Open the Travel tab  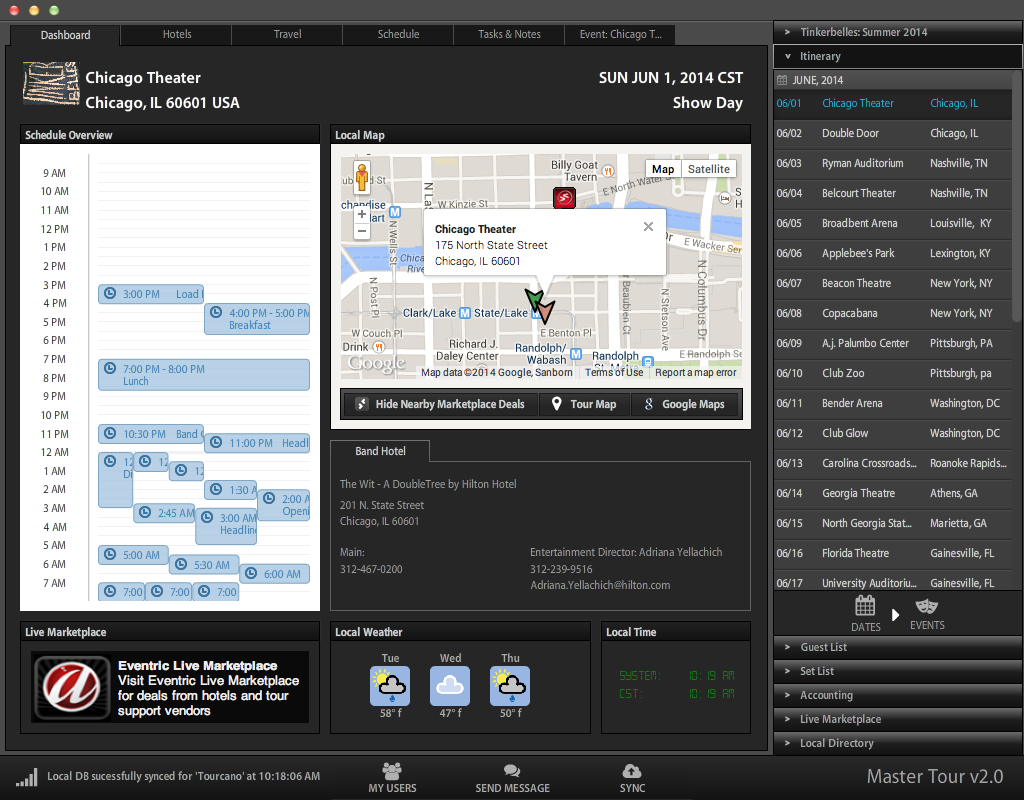[x=287, y=34]
